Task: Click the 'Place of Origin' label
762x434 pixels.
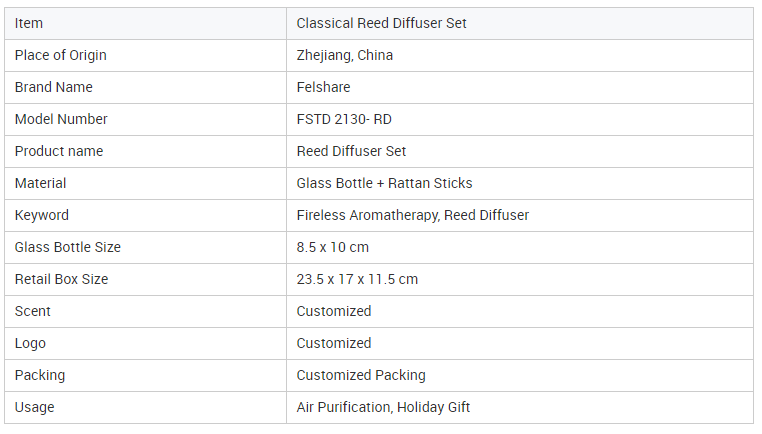Action: point(60,55)
